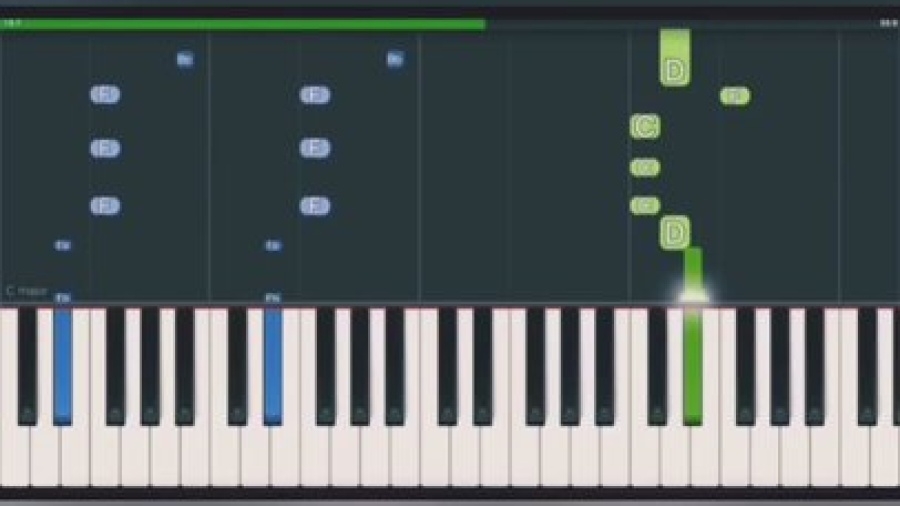Click the tall green D note at top
Image resolution: width=900 pixels, height=506 pixels.
pyautogui.click(x=675, y=58)
